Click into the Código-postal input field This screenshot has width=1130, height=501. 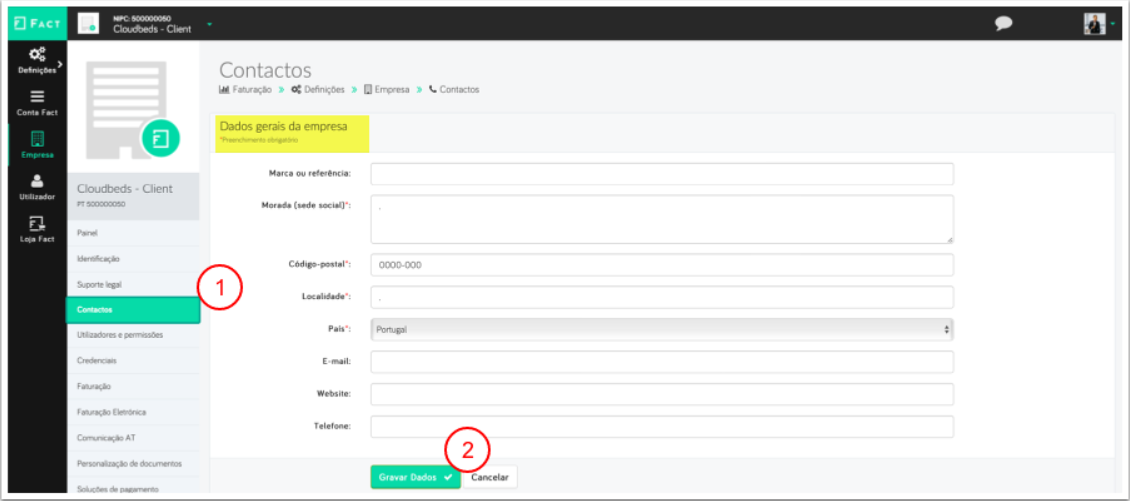tap(661, 265)
